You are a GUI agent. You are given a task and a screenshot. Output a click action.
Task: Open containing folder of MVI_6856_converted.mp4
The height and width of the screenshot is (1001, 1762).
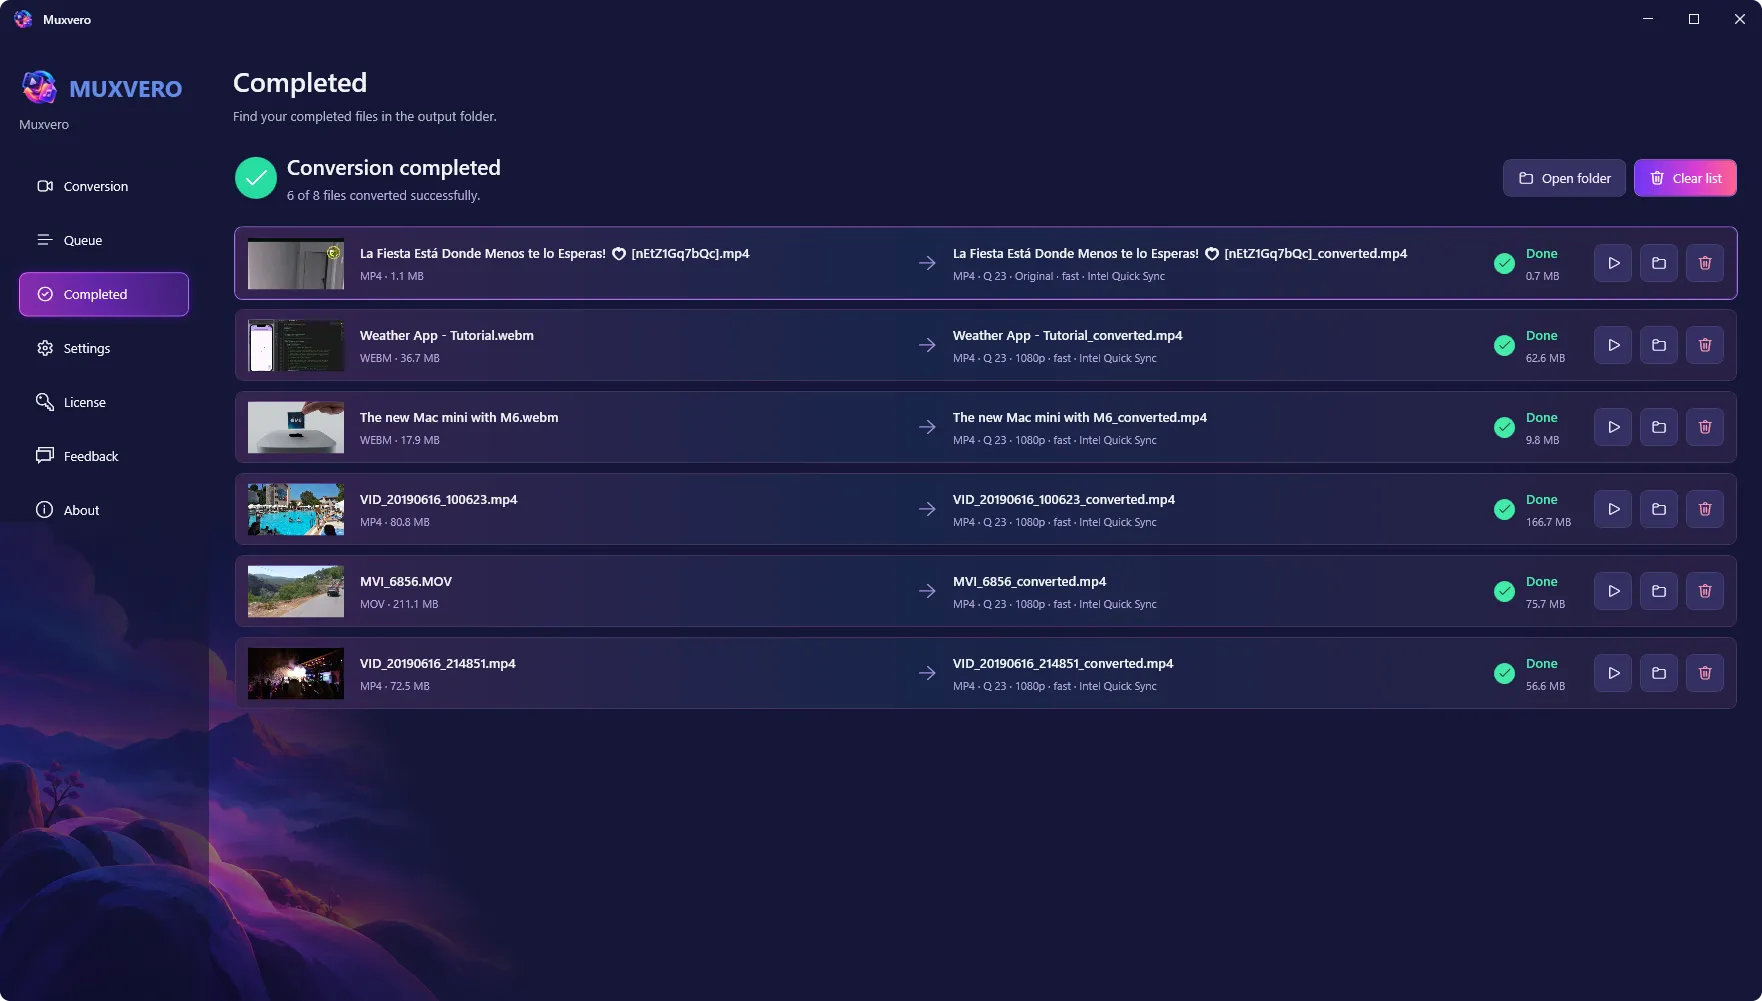1659,591
